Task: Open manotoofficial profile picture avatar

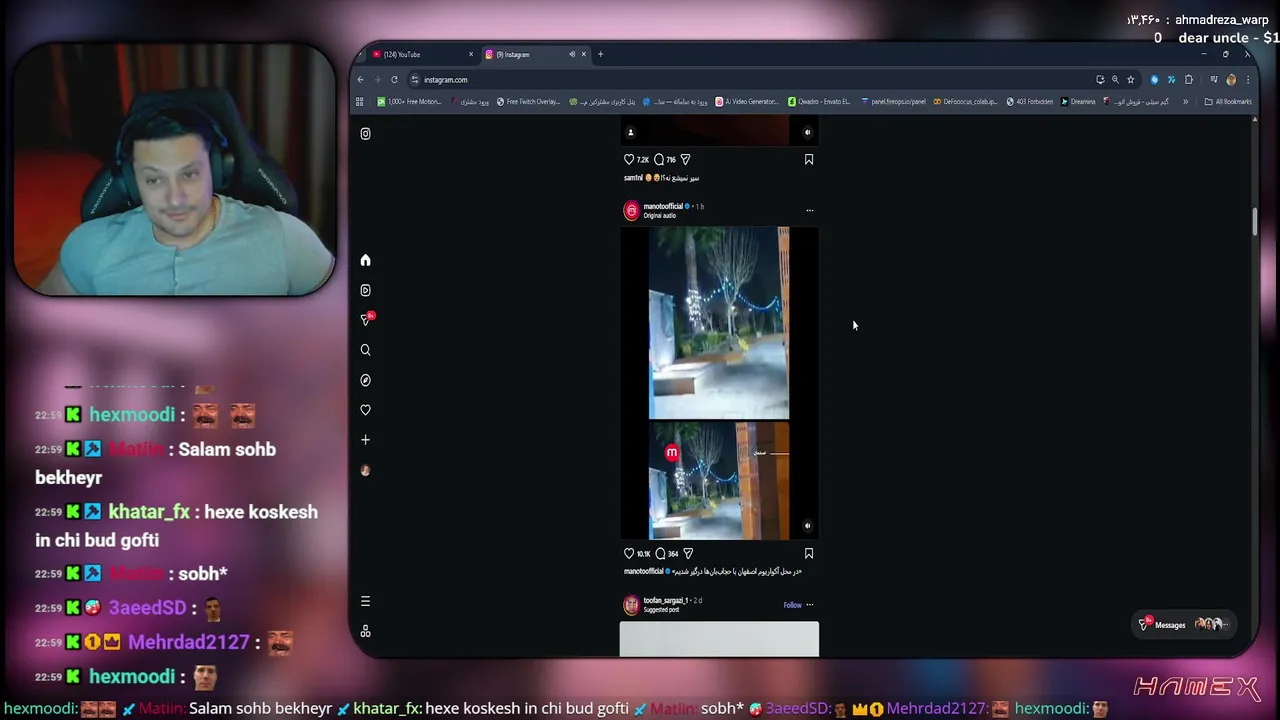Action: click(631, 210)
